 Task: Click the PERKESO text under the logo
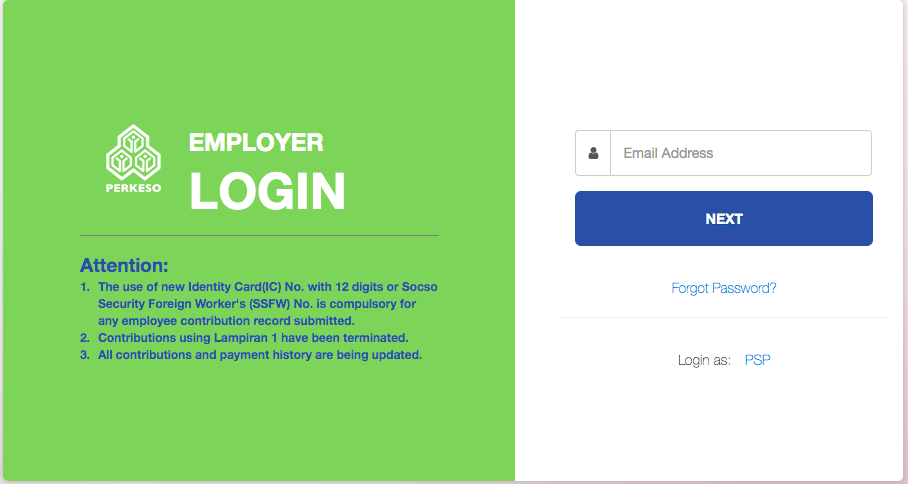coord(133,188)
